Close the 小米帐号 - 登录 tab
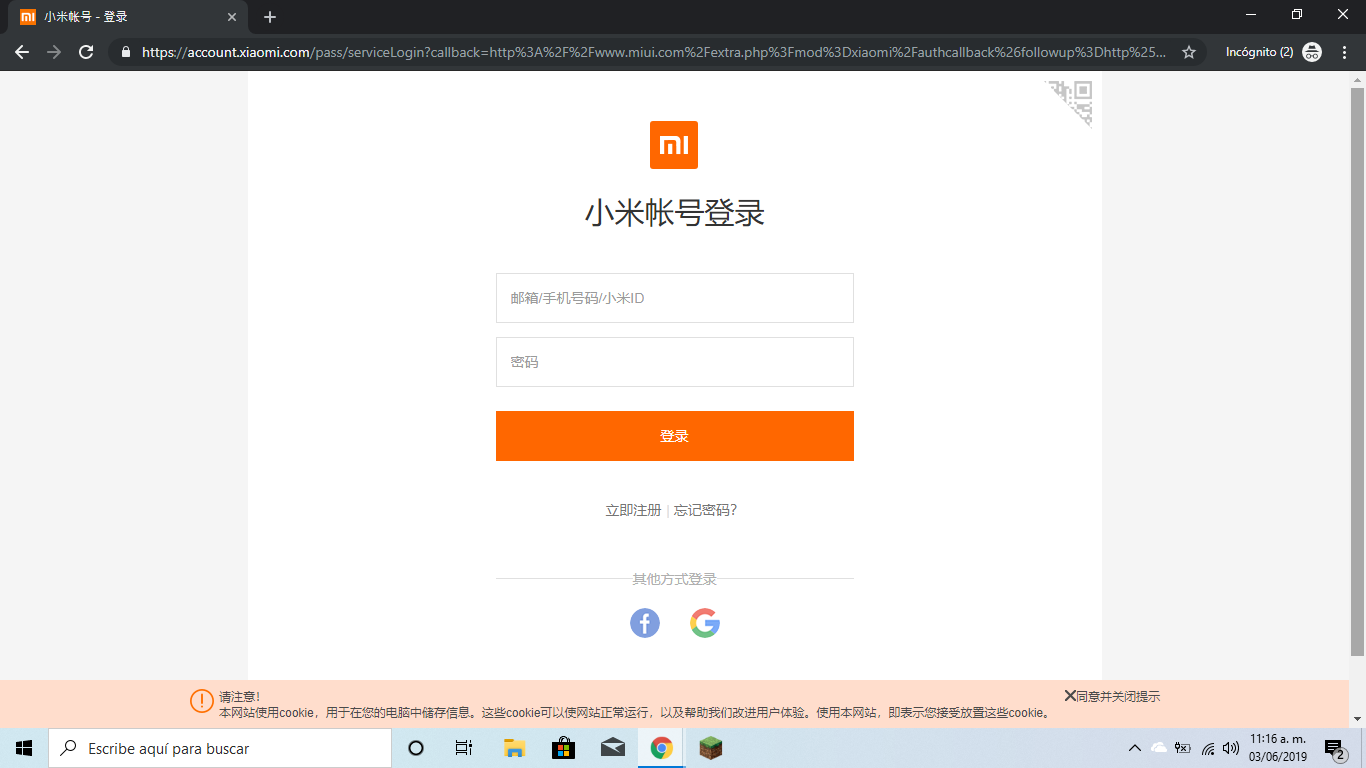This screenshot has height=768, width=1366. click(x=232, y=17)
